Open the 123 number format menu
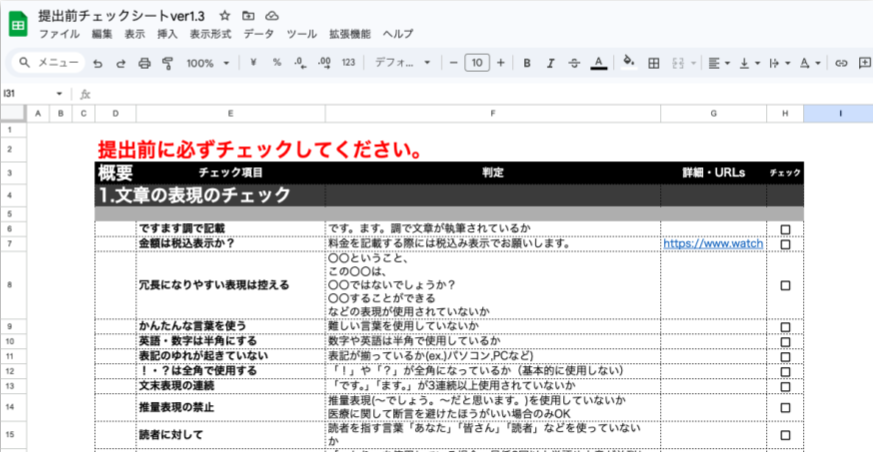This screenshot has height=452, width=873. [x=349, y=63]
